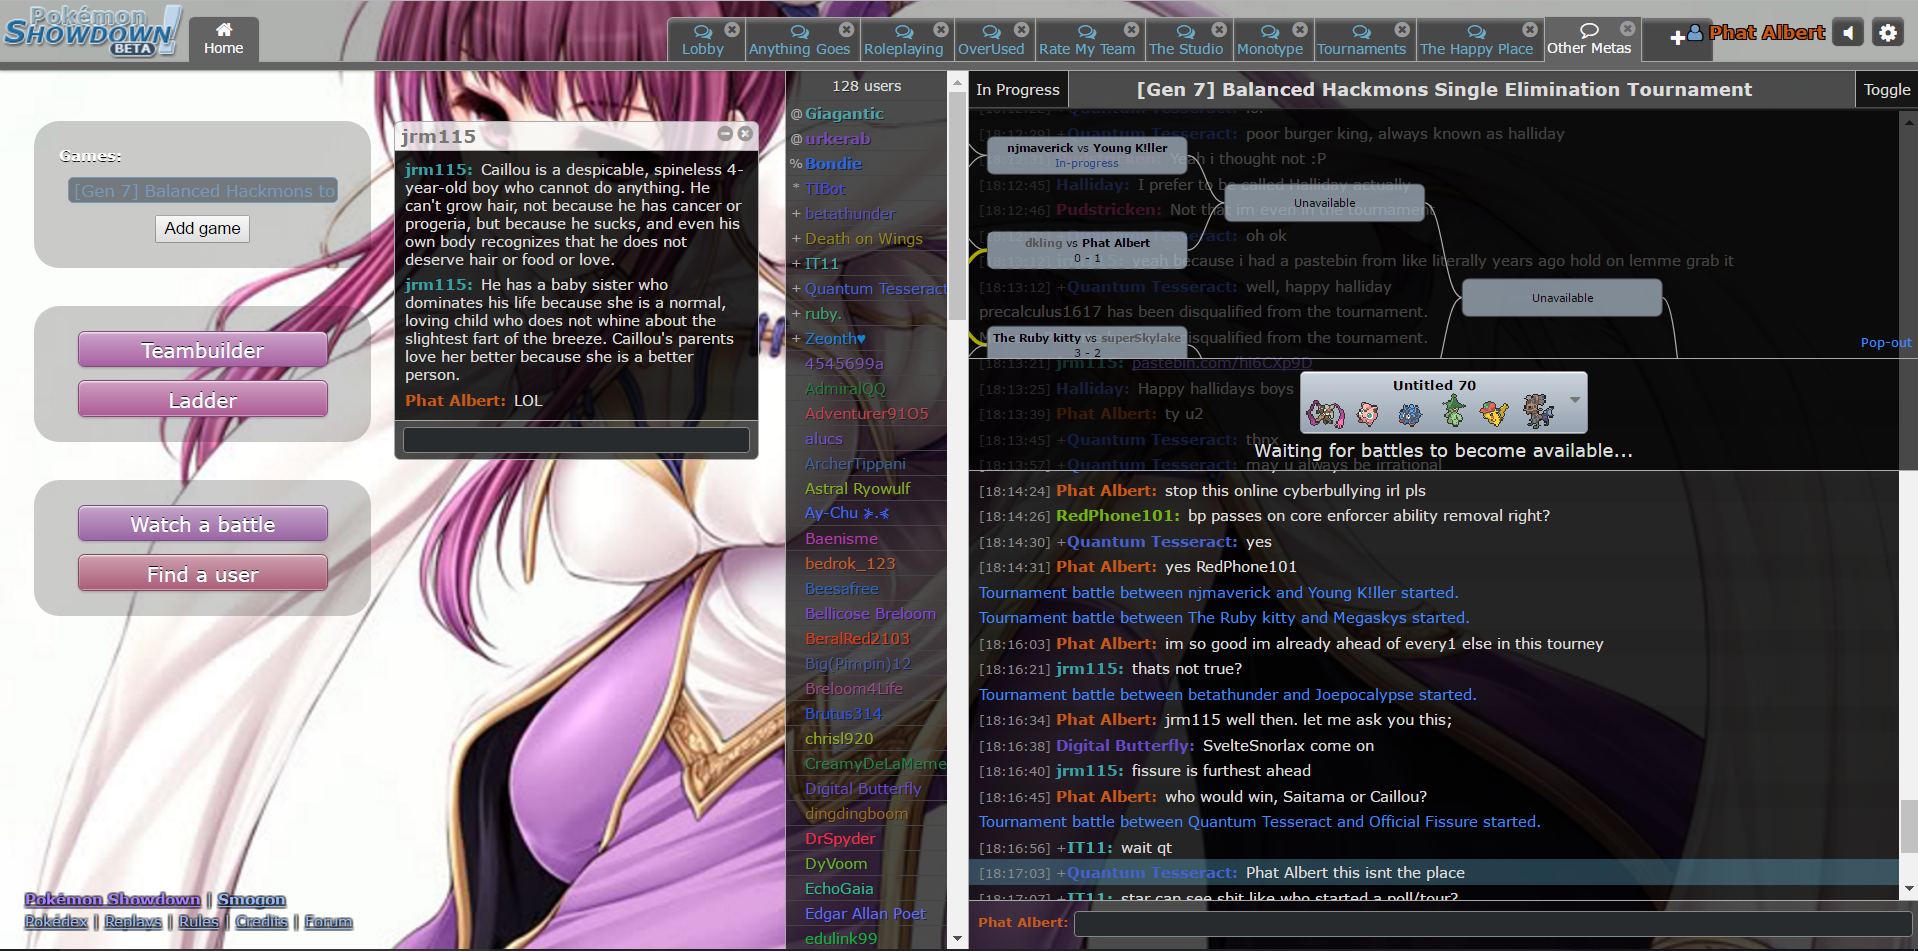The height and width of the screenshot is (951, 1918).
Task: Open the started Quantum Tesseract vs Official Fissure battle
Action: (1259, 822)
